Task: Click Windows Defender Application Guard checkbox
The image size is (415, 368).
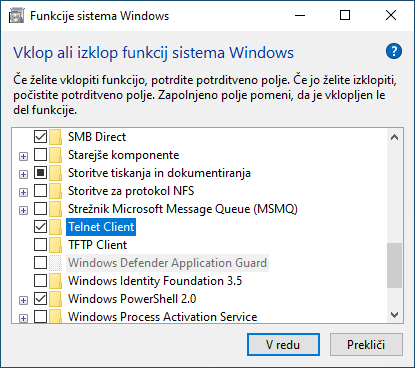Action: 40,263
